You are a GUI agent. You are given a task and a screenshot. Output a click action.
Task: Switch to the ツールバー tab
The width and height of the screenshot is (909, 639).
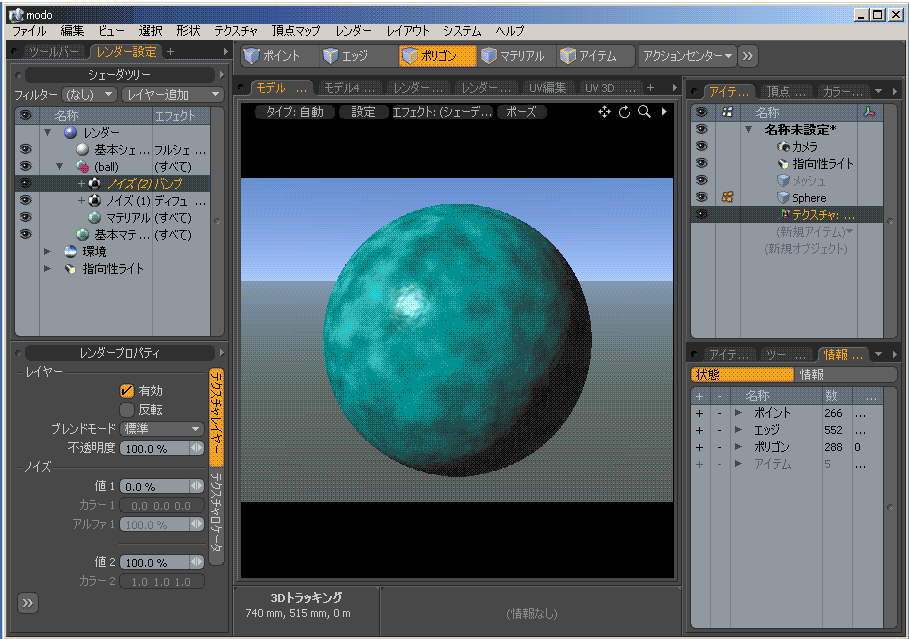click(55, 51)
